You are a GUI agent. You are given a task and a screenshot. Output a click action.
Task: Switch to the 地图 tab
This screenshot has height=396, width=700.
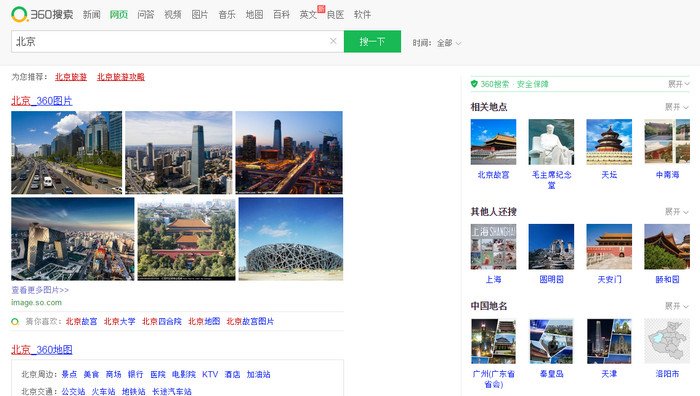[x=254, y=15]
